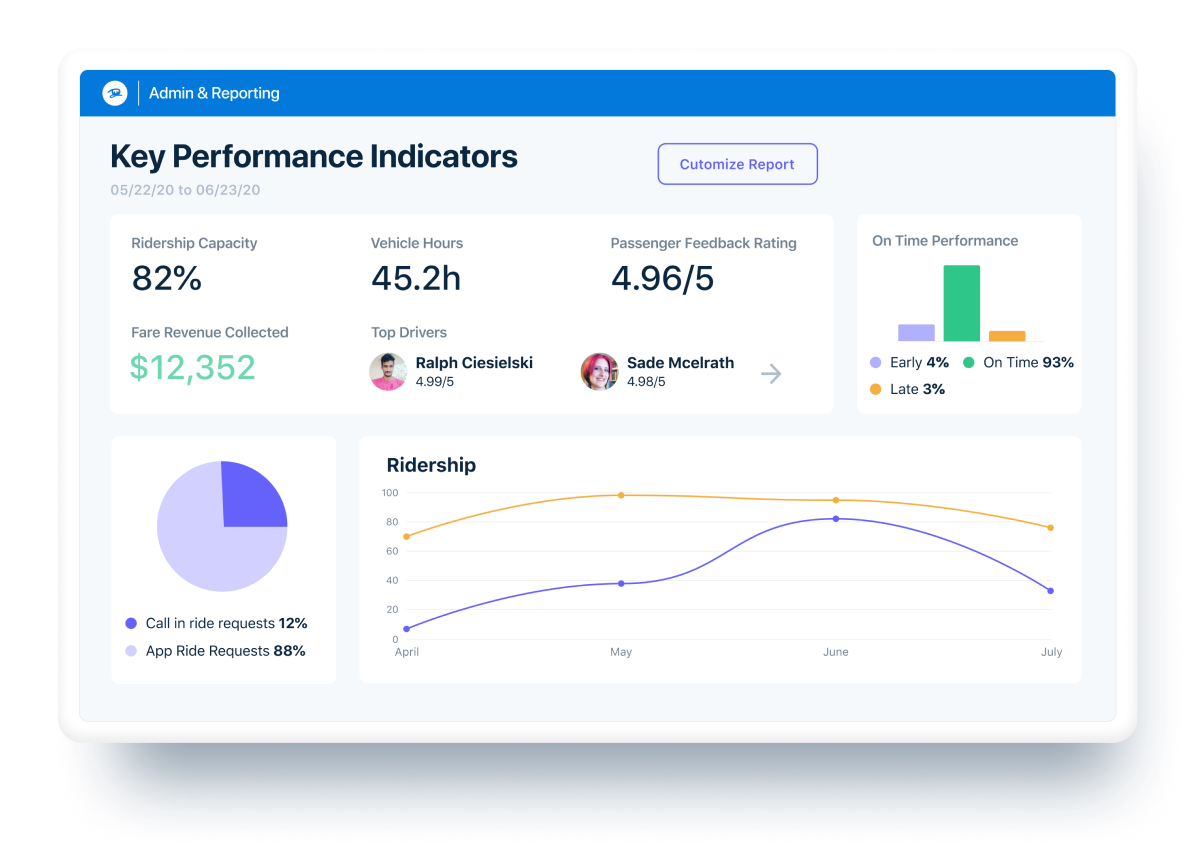1196x853 pixels.
Task: Click the orange line data point at July
Action: point(1051,528)
